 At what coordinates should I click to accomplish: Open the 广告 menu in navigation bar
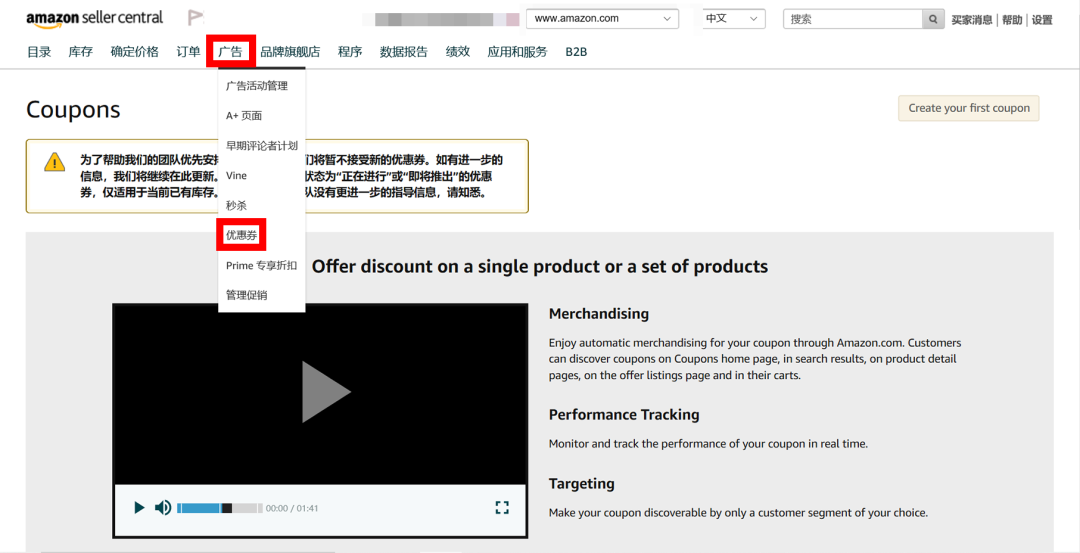click(229, 52)
